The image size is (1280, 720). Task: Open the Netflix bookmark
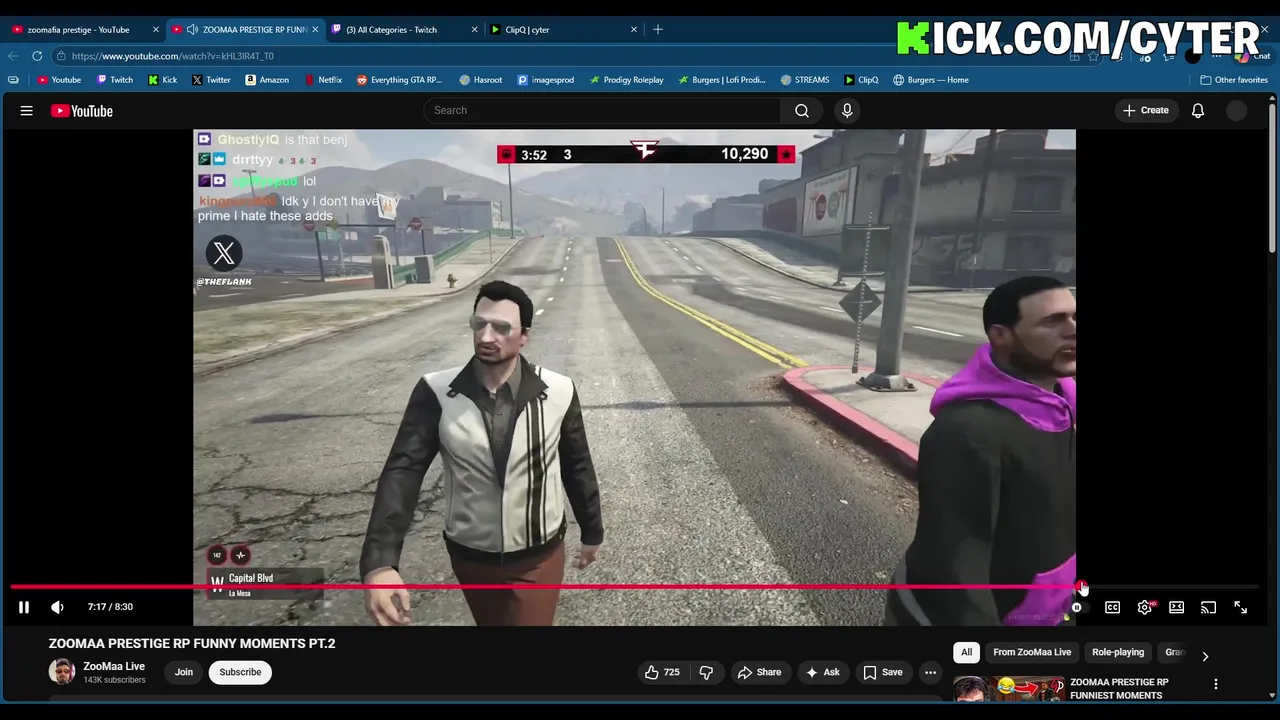(x=323, y=80)
